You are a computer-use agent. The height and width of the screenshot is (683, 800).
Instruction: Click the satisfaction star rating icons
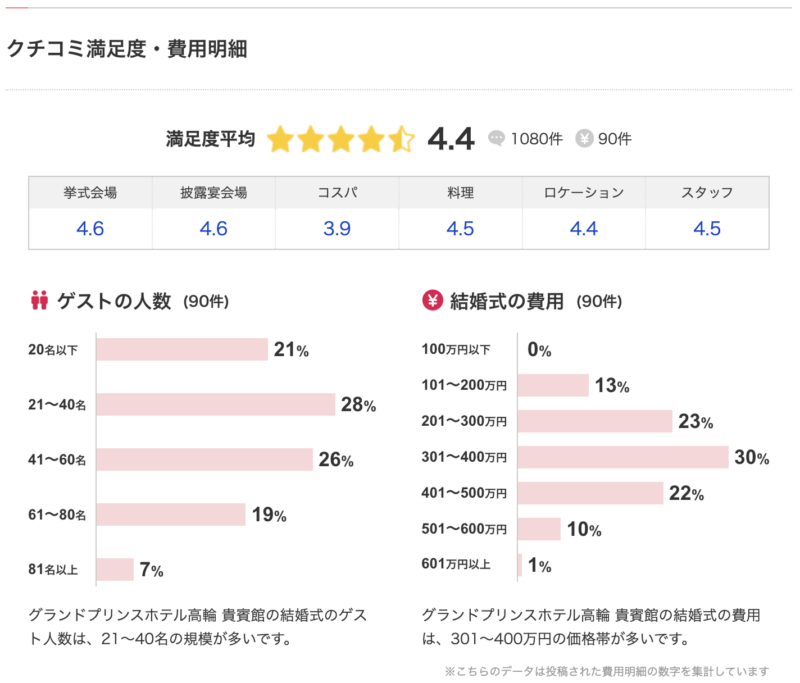click(340, 139)
